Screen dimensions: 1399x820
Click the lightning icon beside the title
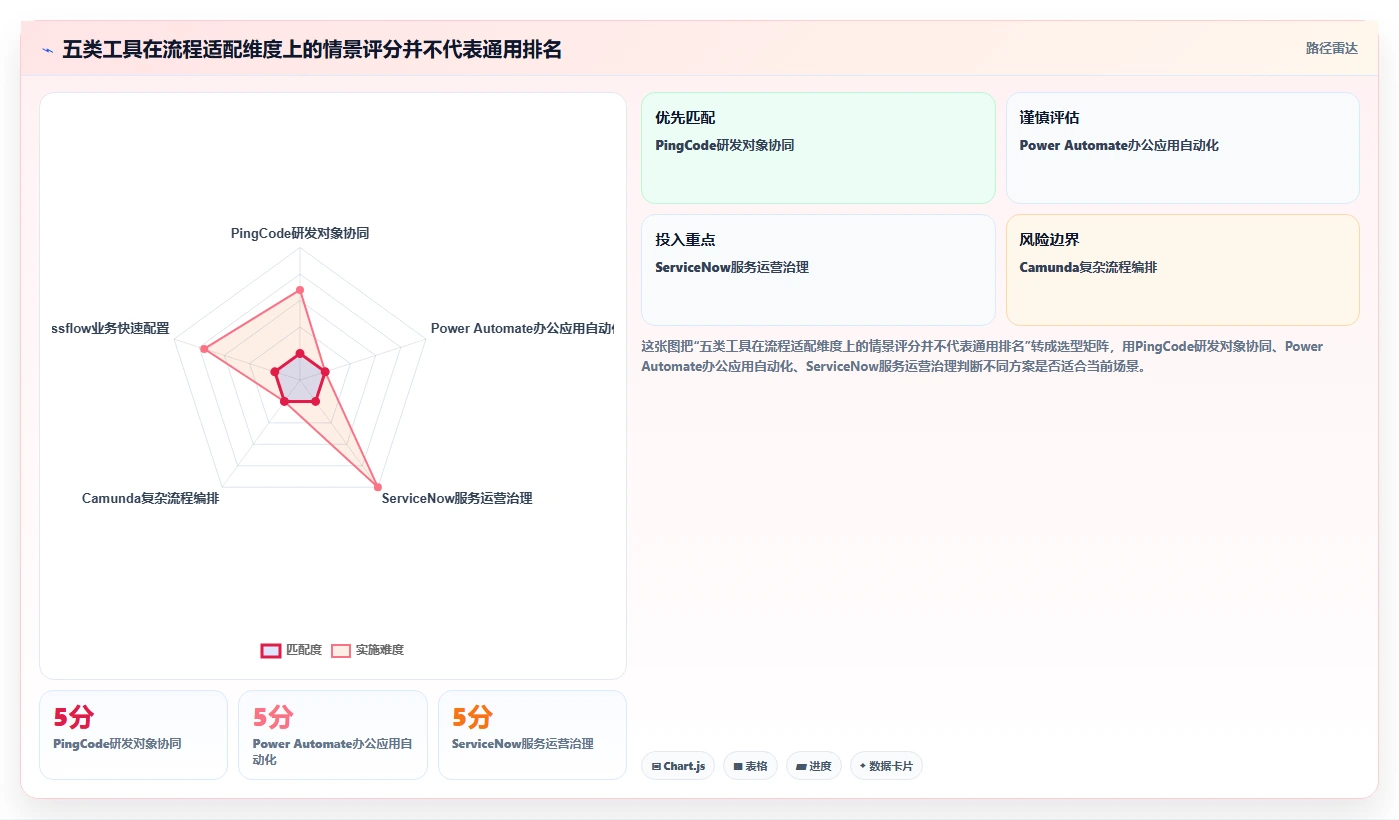point(47,49)
